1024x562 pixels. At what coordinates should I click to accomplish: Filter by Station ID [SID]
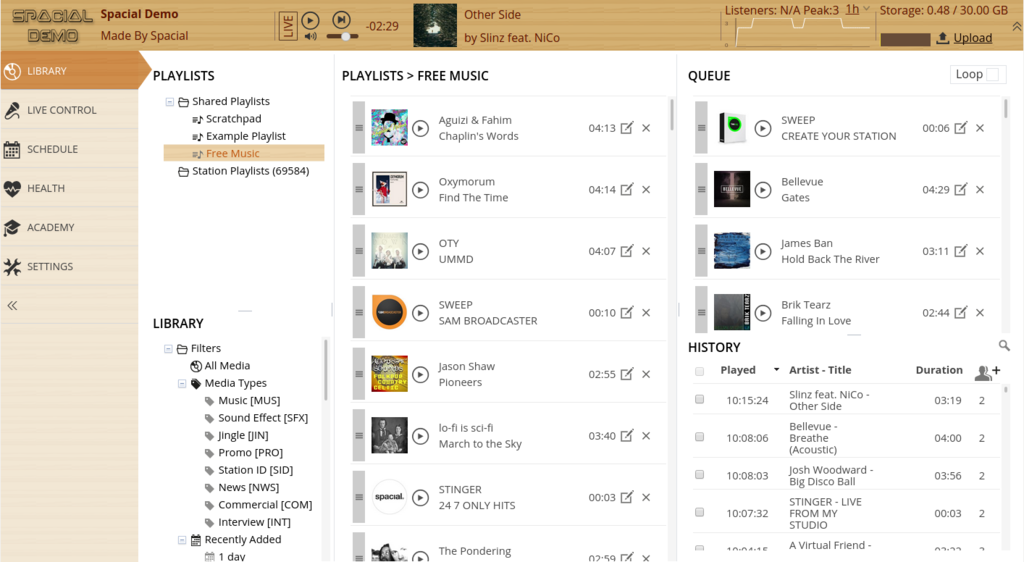pos(255,470)
